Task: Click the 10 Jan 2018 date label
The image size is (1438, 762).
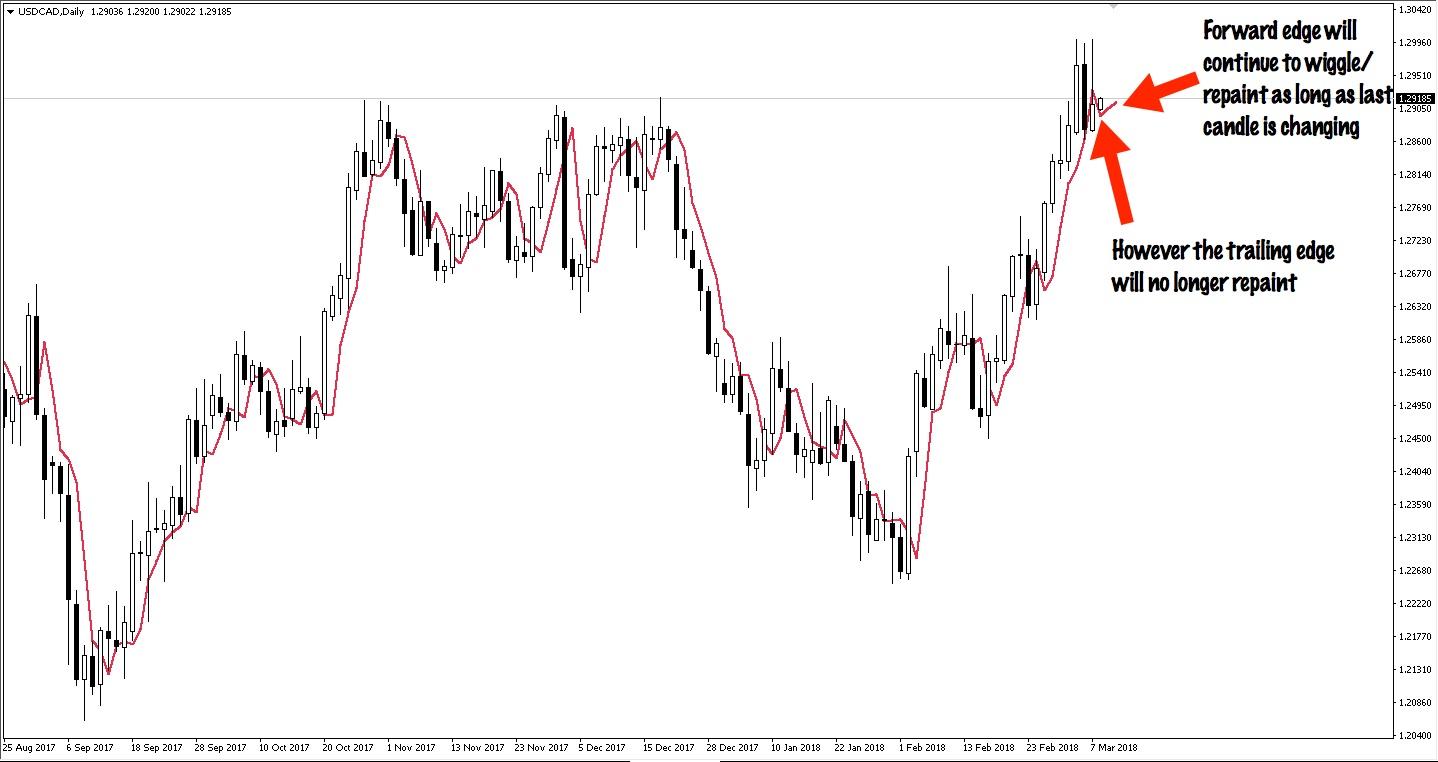Action: coord(795,747)
